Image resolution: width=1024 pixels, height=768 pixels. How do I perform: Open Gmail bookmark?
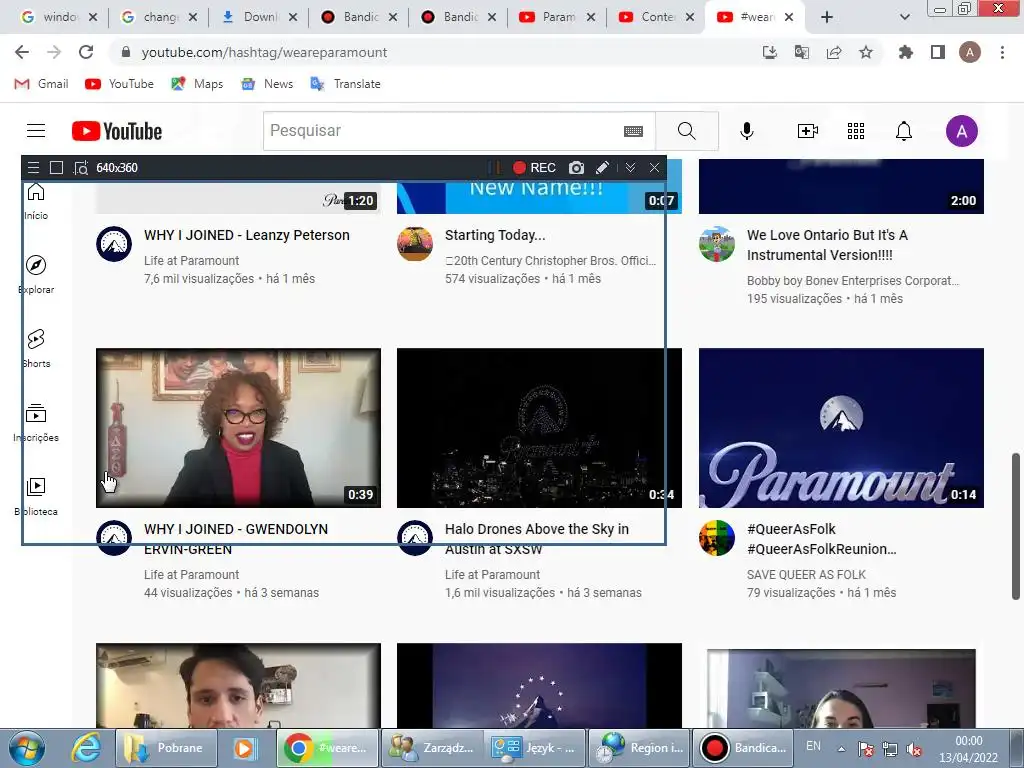click(x=41, y=84)
